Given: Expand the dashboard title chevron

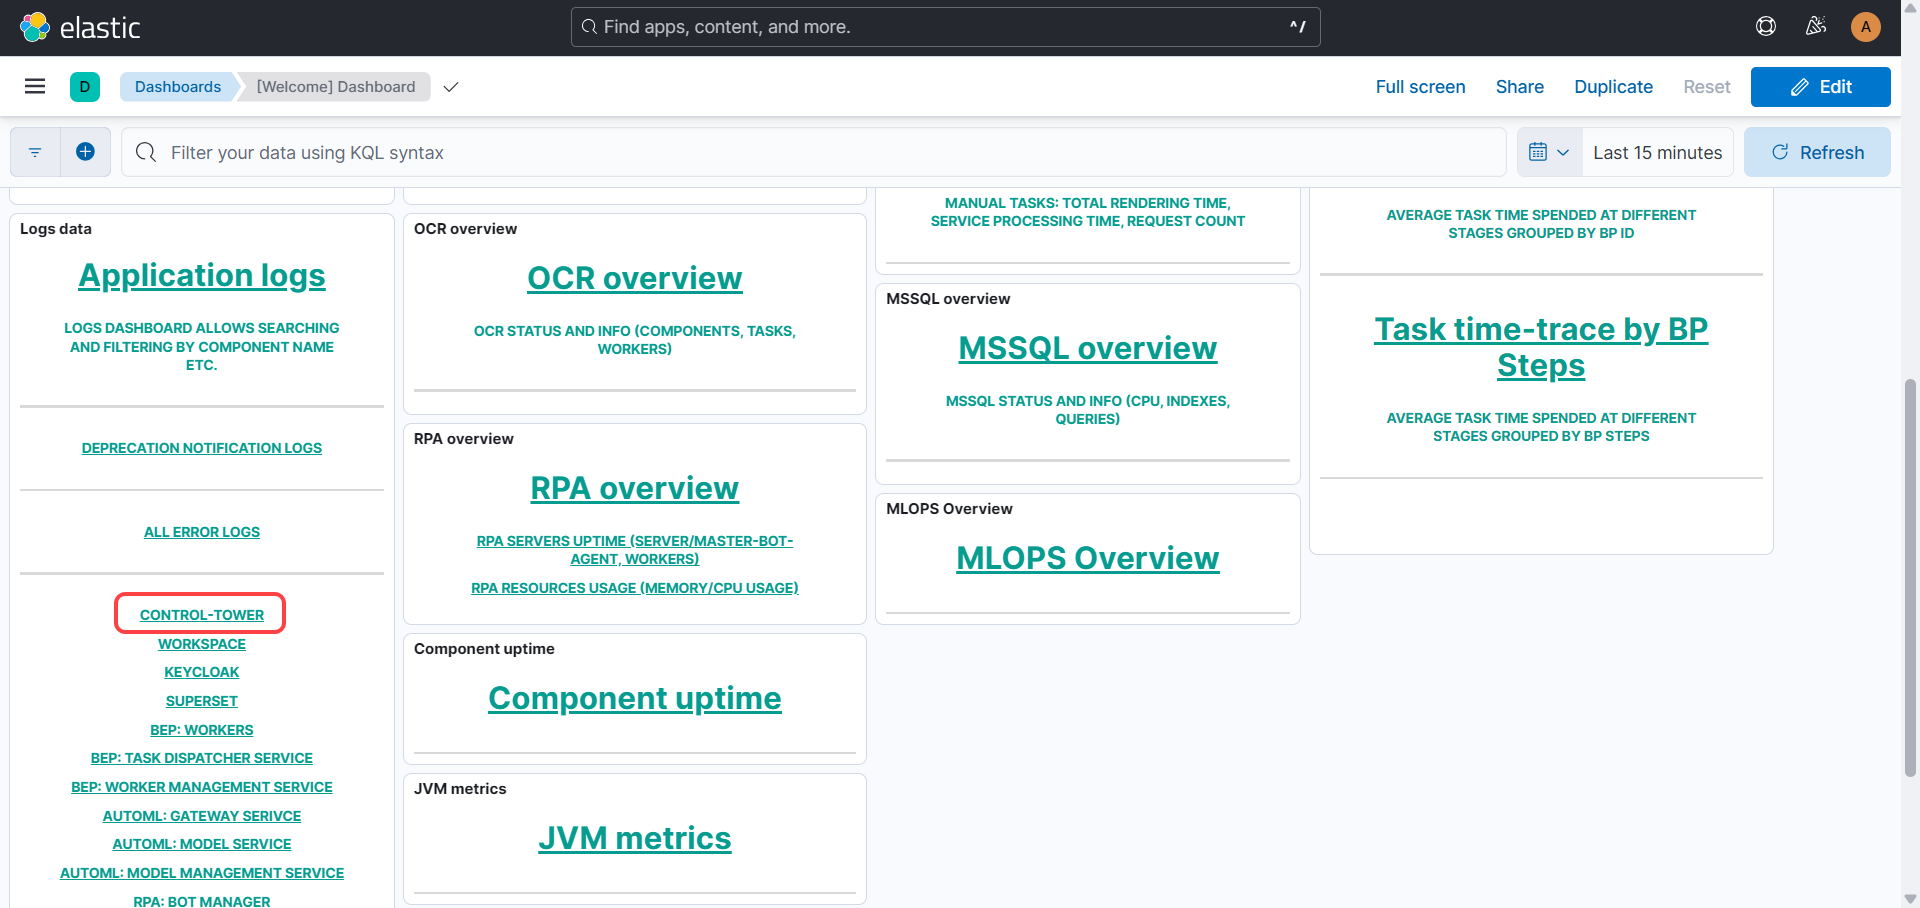Looking at the screenshot, I should tap(451, 87).
